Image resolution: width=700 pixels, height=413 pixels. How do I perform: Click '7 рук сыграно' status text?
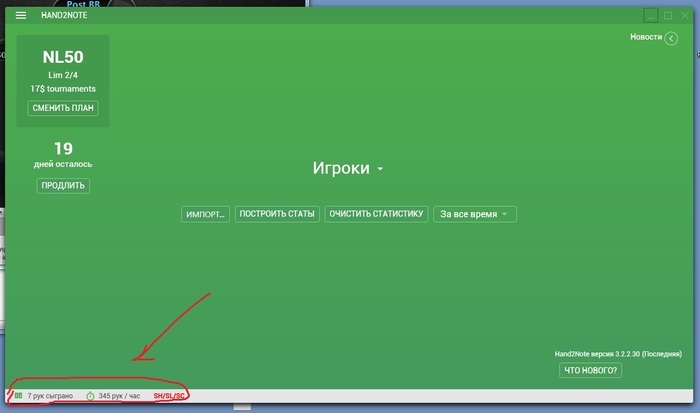[x=50, y=396]
